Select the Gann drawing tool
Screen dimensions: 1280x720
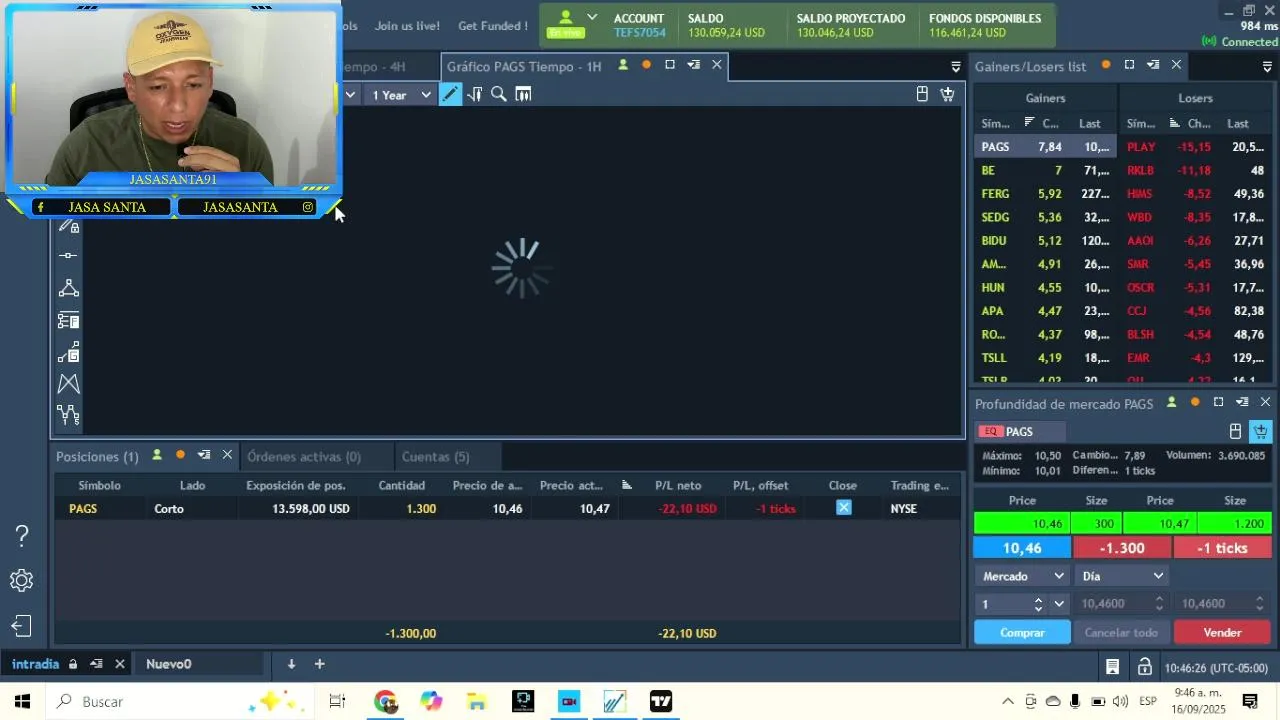(x=68, y=352)
